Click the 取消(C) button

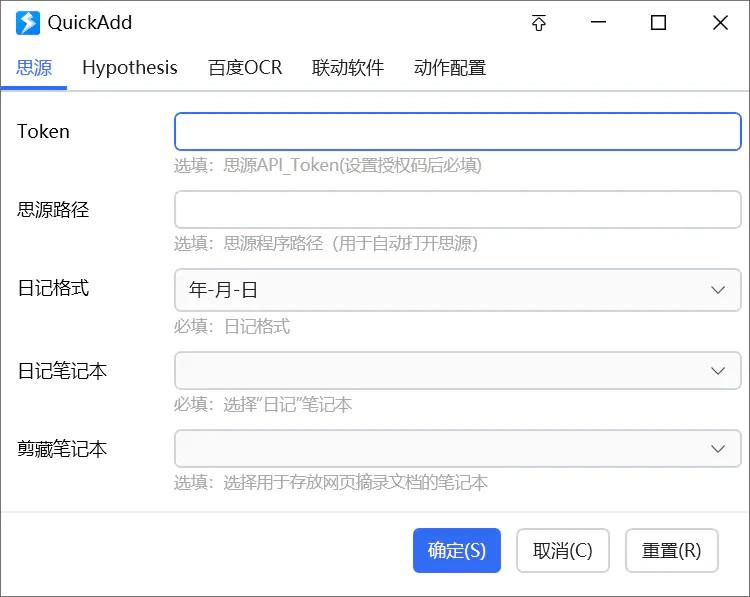pos(562,551)
